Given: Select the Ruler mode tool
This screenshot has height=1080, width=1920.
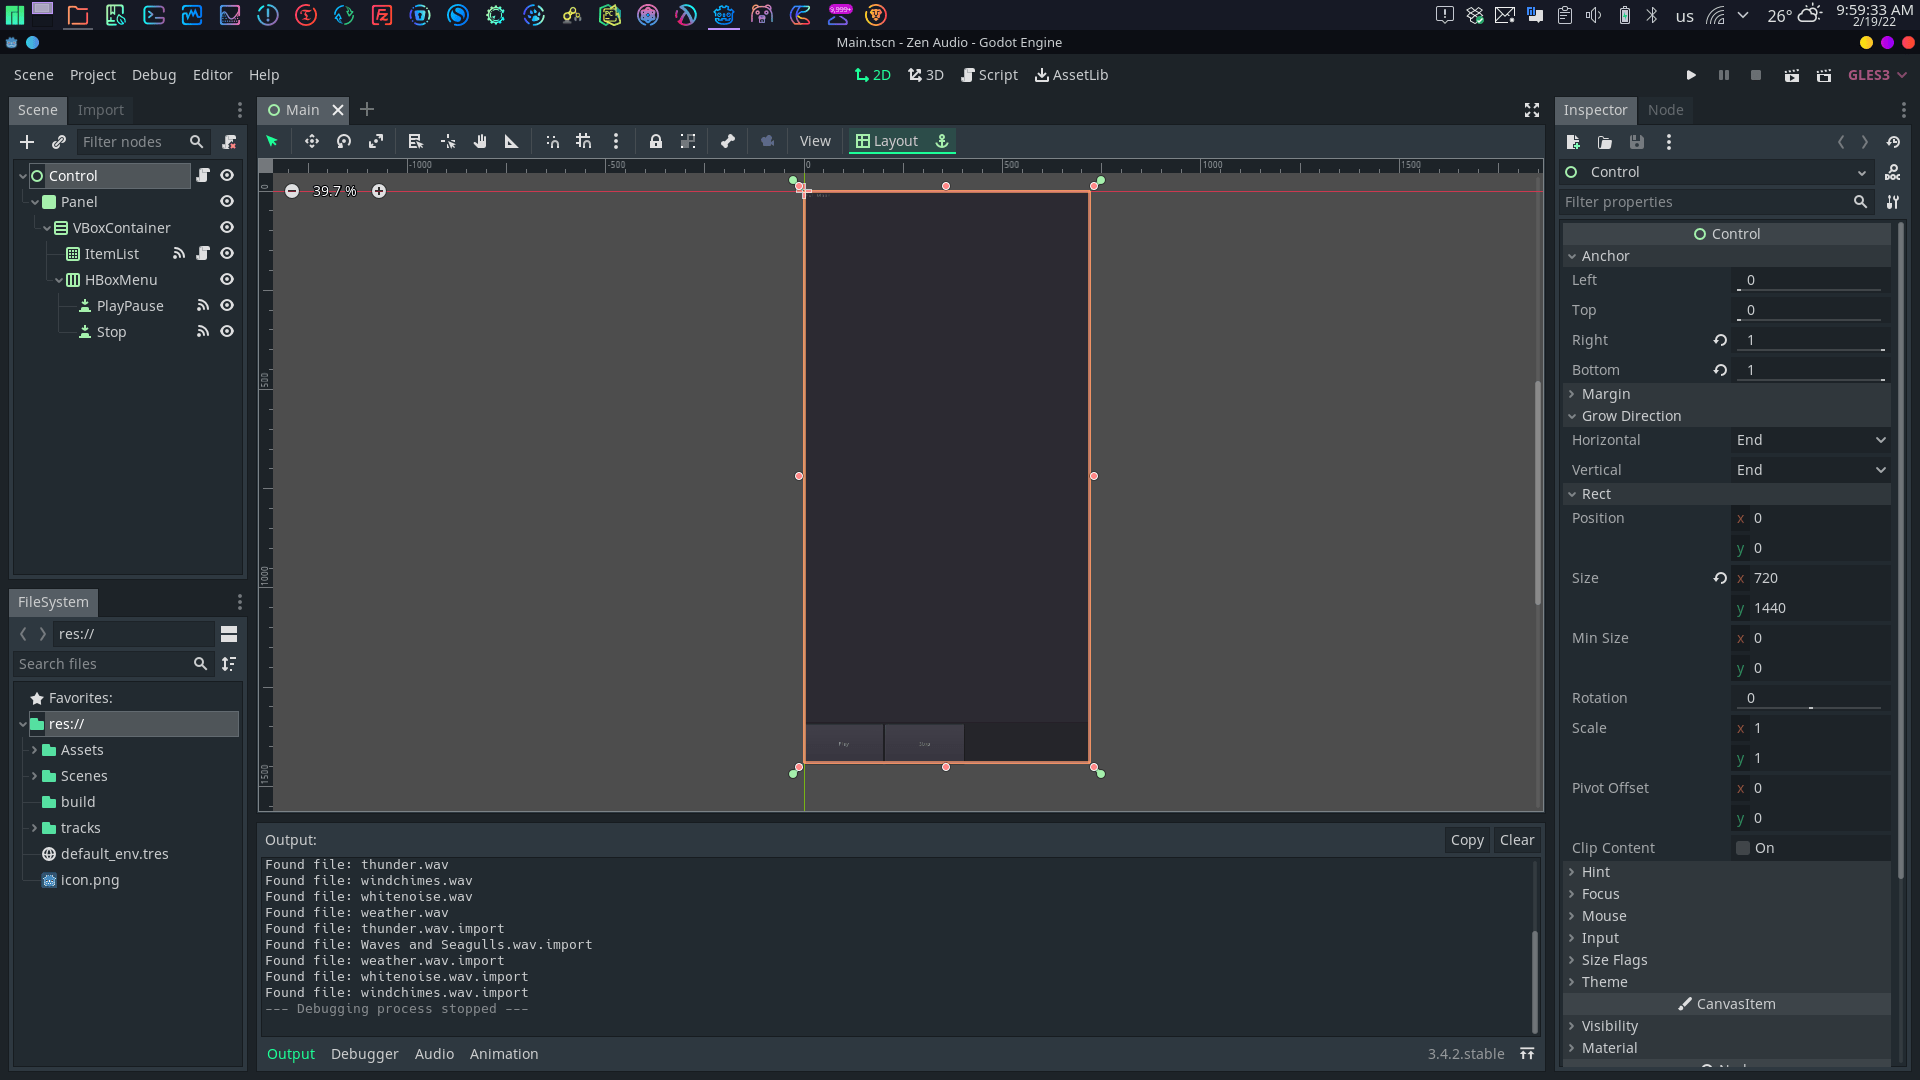Looking at the screenshot, I should [x=511, y=141].
